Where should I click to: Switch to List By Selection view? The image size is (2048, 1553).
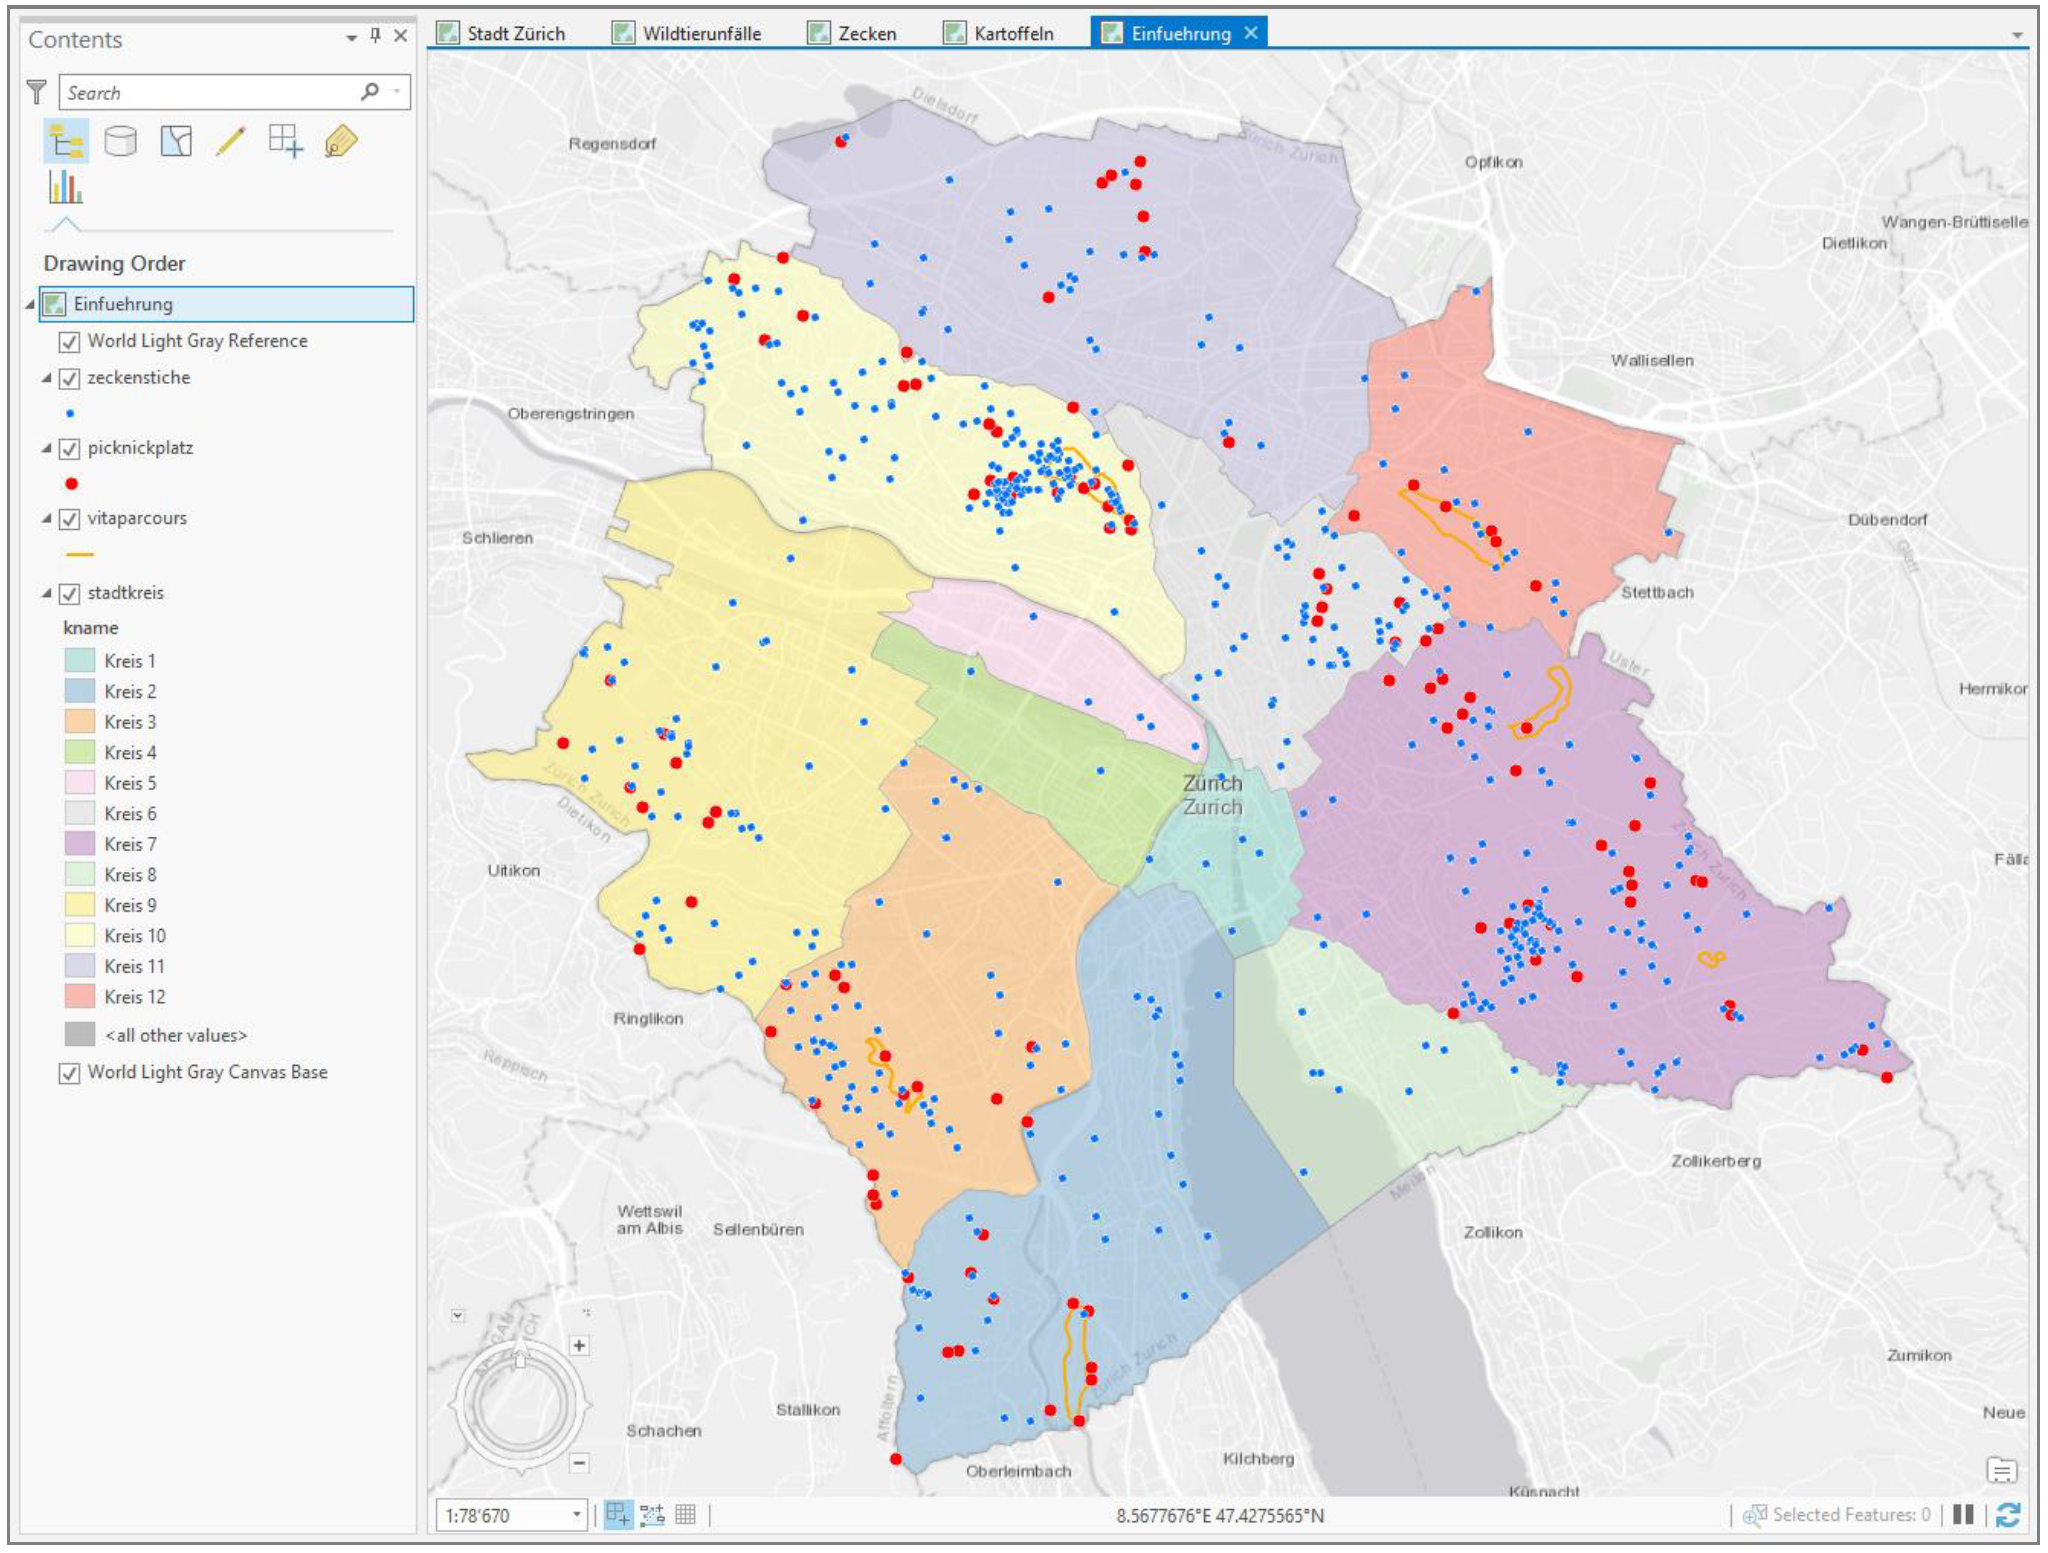point(176,141)
